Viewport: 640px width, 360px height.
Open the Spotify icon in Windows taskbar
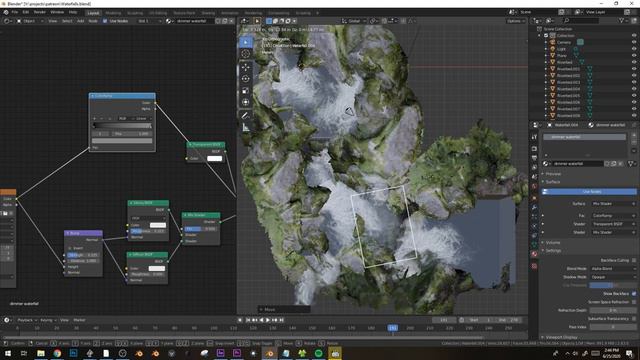pos(318,353)
